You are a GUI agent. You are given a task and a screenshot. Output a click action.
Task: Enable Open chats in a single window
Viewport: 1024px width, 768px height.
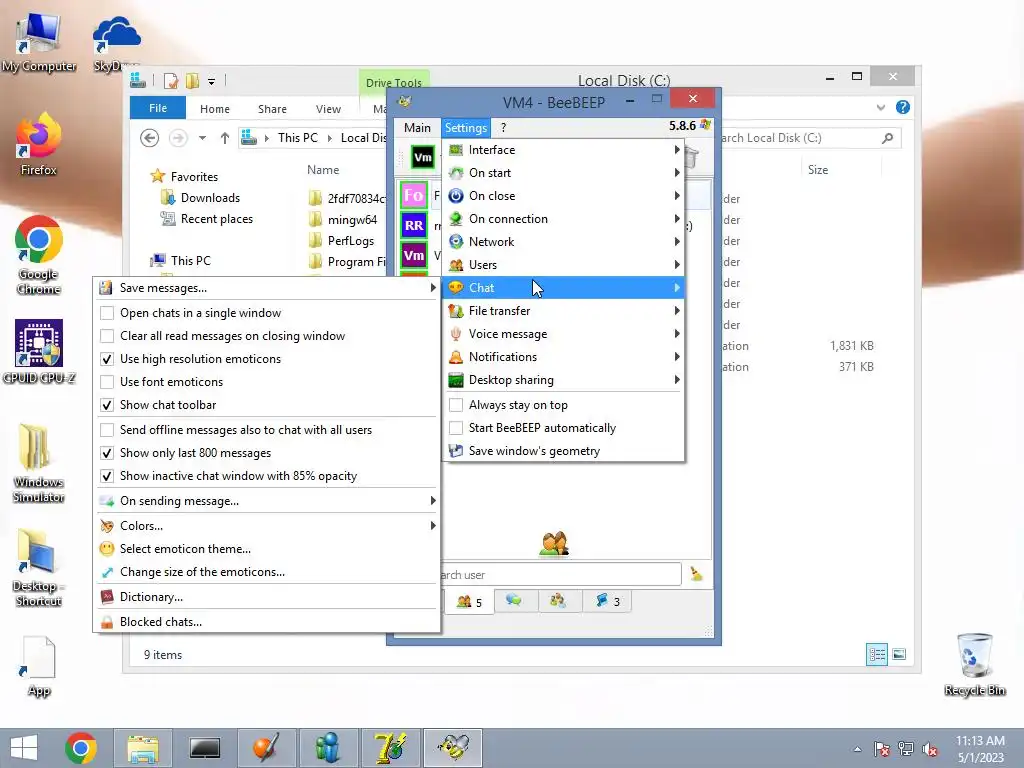(x=107, y=313)
